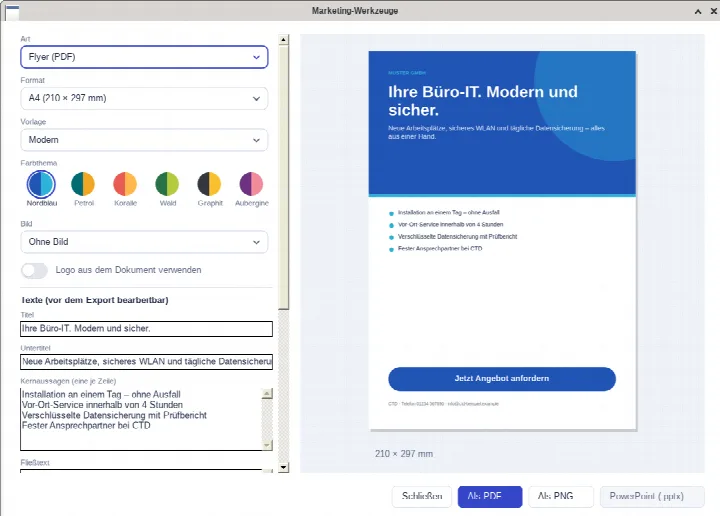Screen dimensions: 720x516
Task: Click the Farbthema label
Action: pyautogui.click(x=39, y=163)
